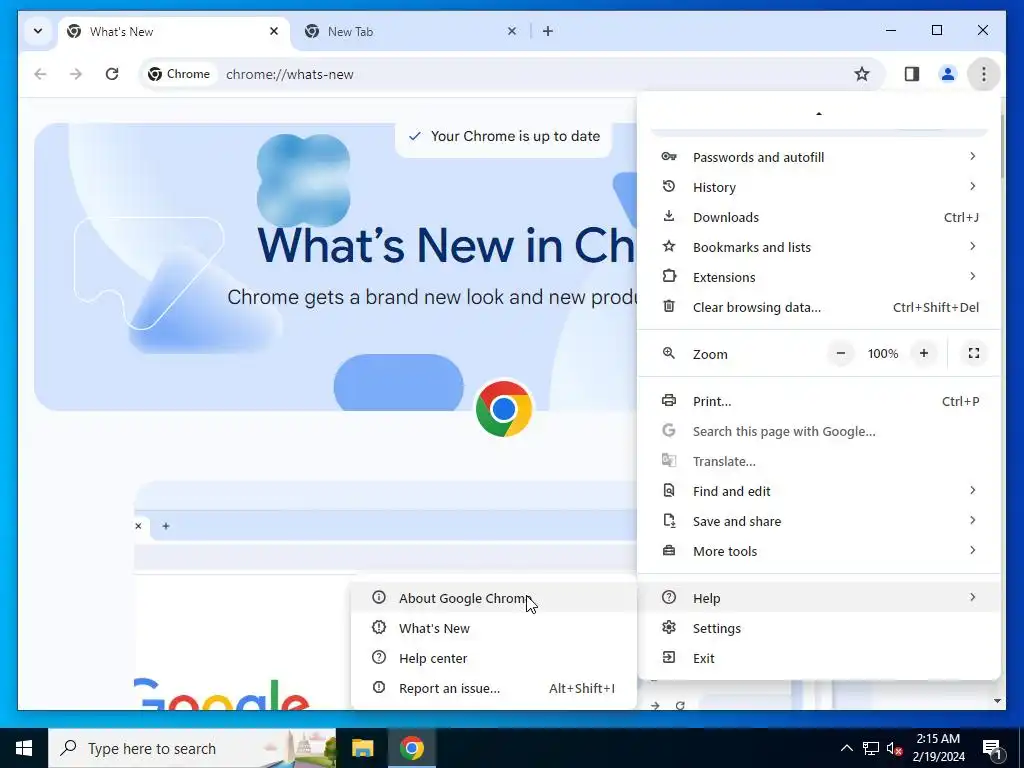Expand the History submenu arrow
Screen dimensions: 1024x768
point(972,186)
